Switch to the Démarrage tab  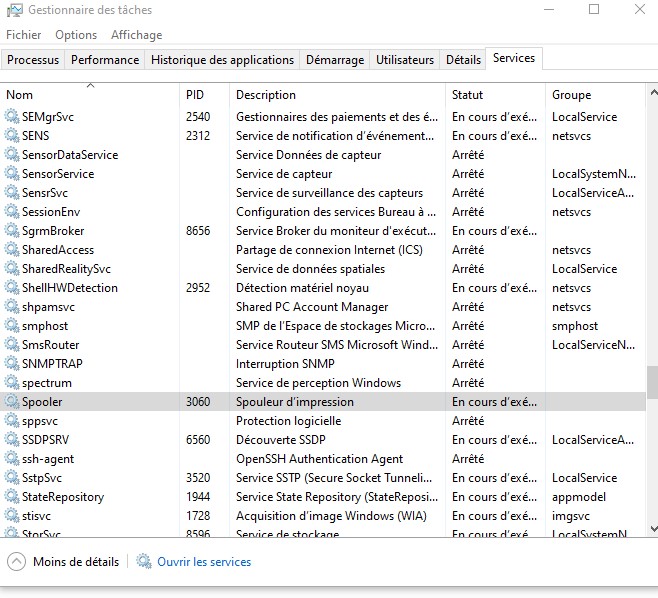335,60
